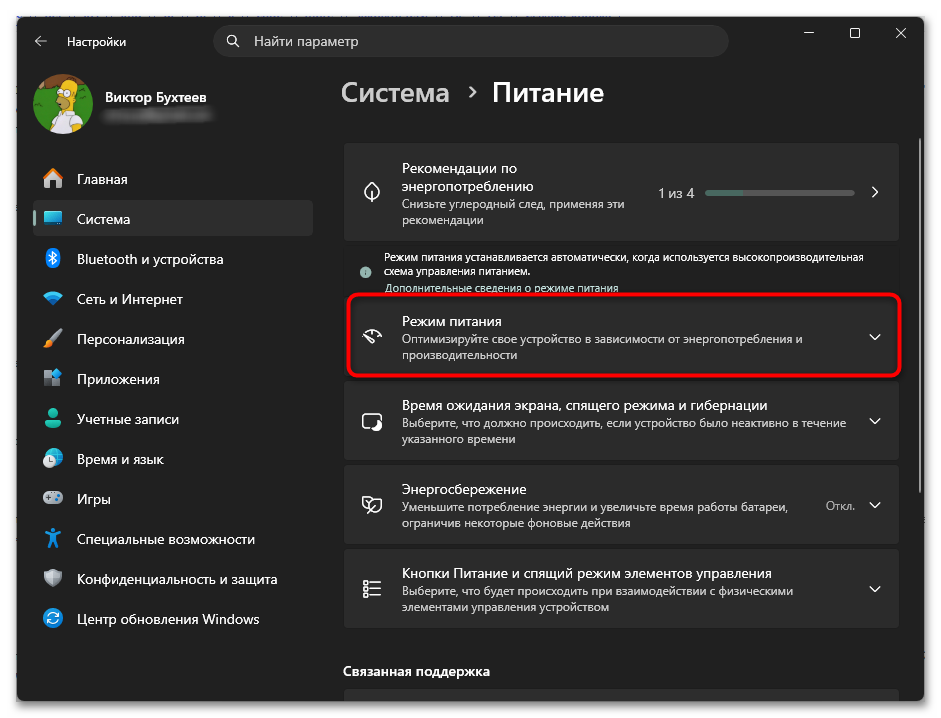Click the Энергосбережение battery-leaf icon
The image size is (941, 718).
tap(372, 505)
